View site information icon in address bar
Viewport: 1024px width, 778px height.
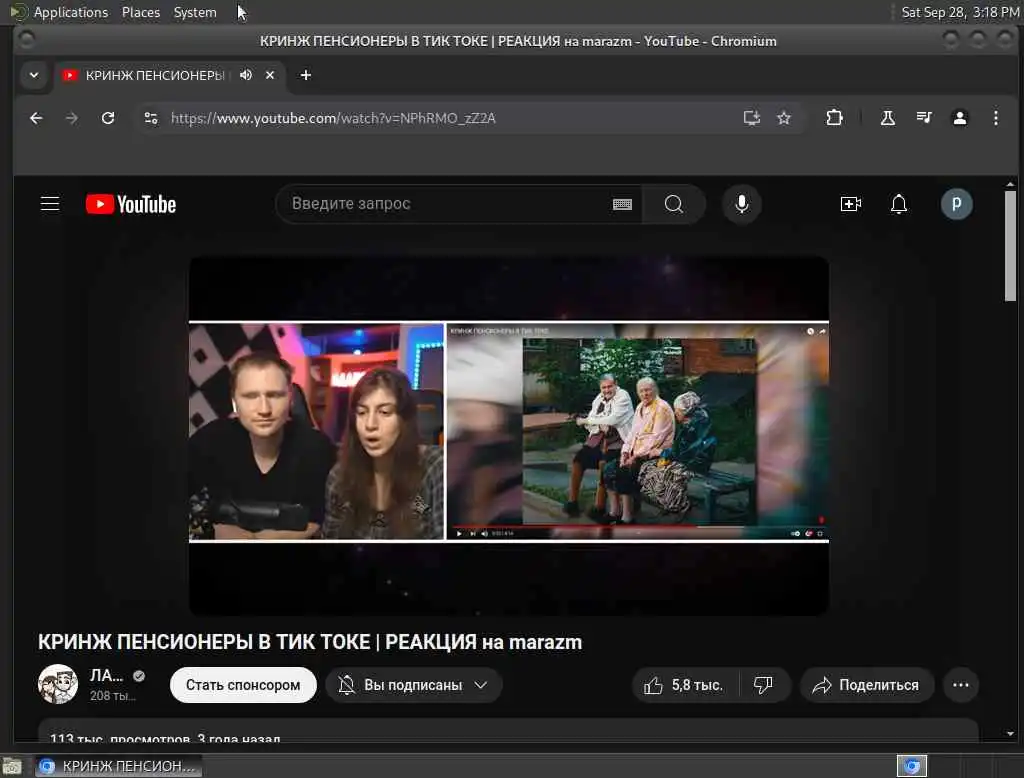[151, 118]
